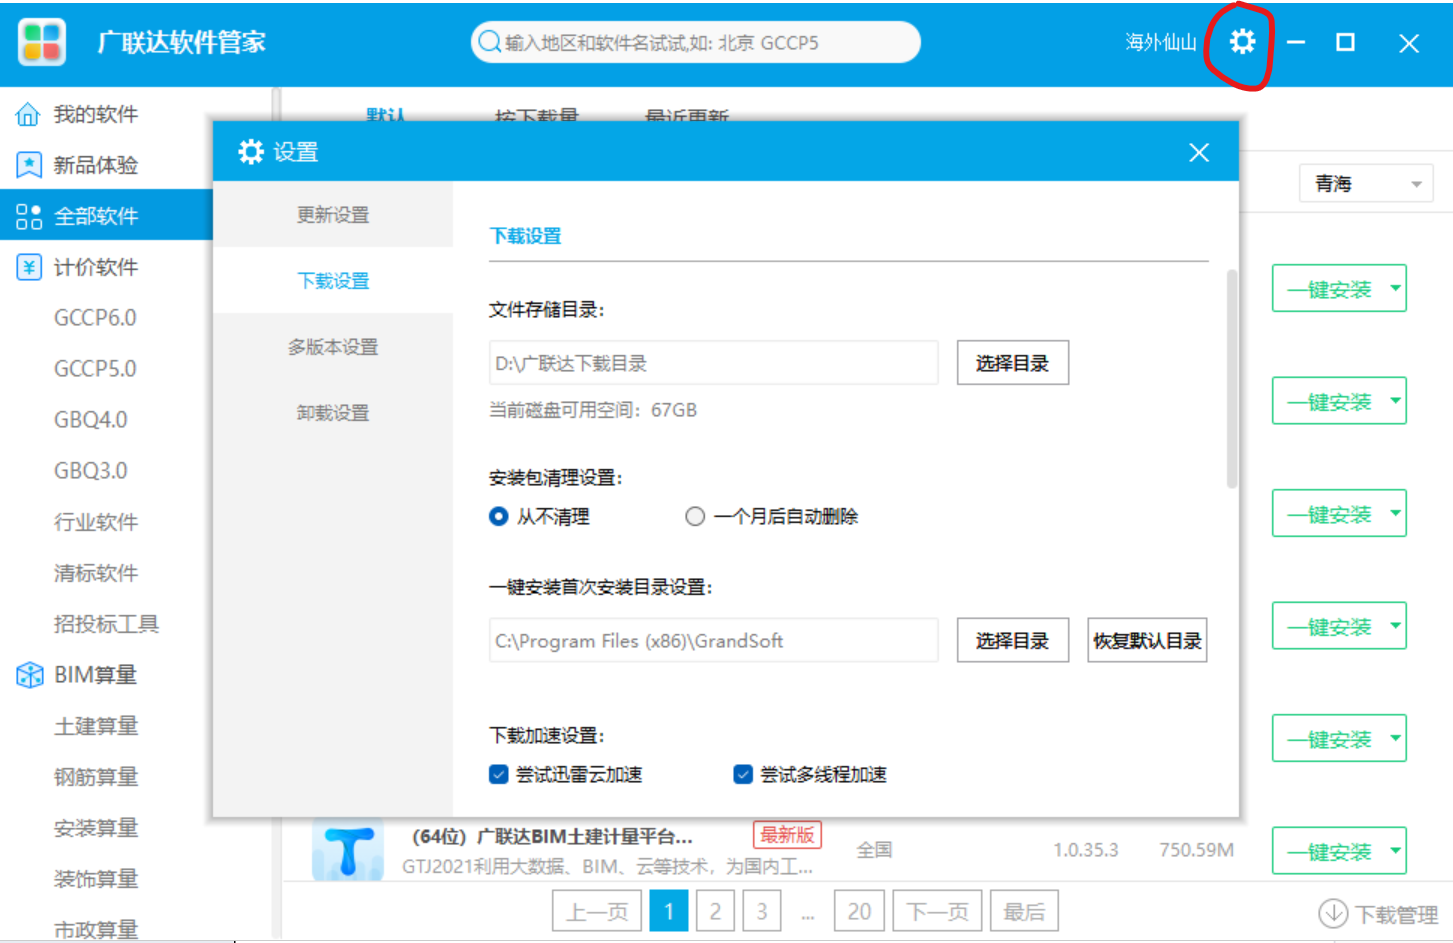
Task: Click the 恢复默认目录 button
Action: (x=1147, y=641)
